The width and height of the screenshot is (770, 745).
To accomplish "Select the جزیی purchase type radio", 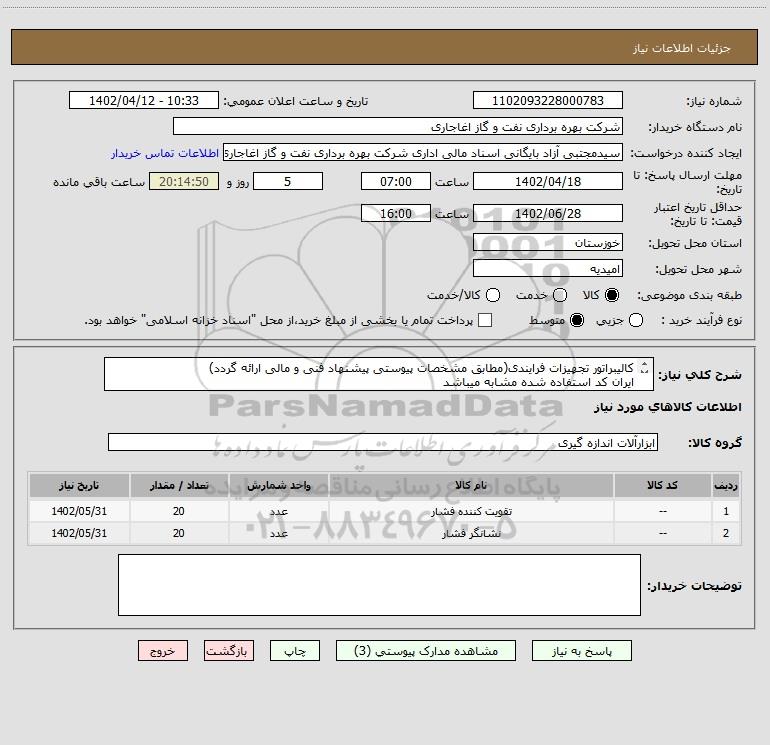I will (x=636, y=321).
